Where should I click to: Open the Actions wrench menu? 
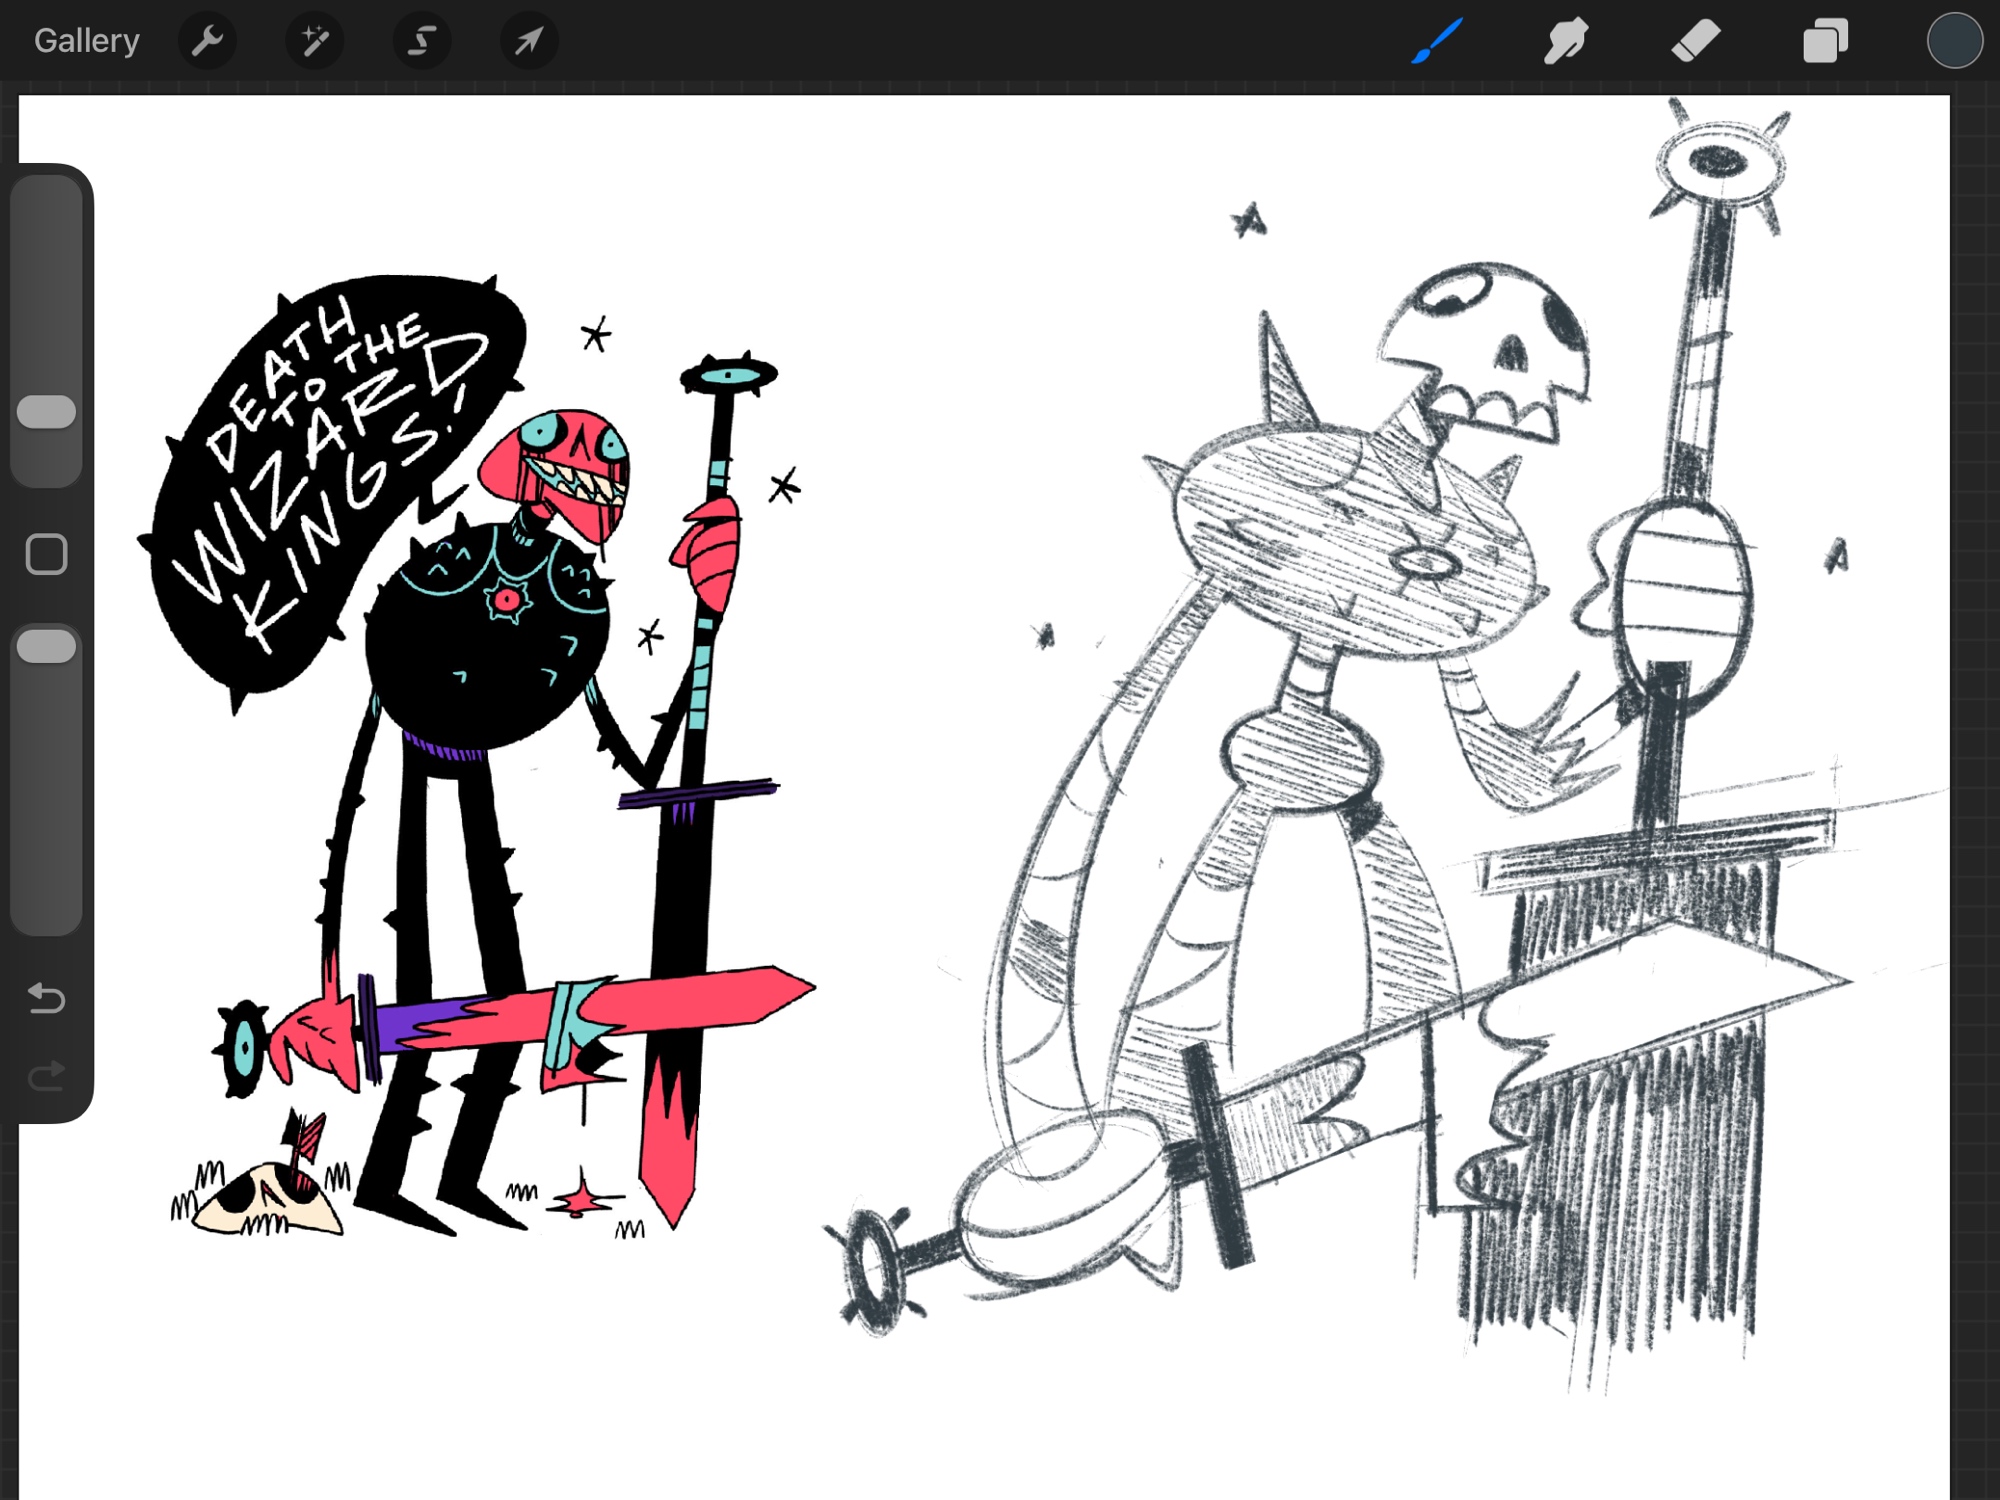click(x=207, y=41)
